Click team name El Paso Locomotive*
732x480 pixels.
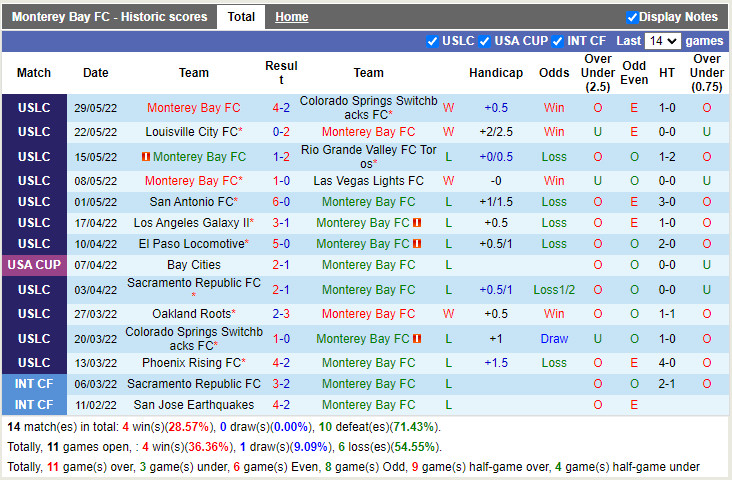[194, 244]
